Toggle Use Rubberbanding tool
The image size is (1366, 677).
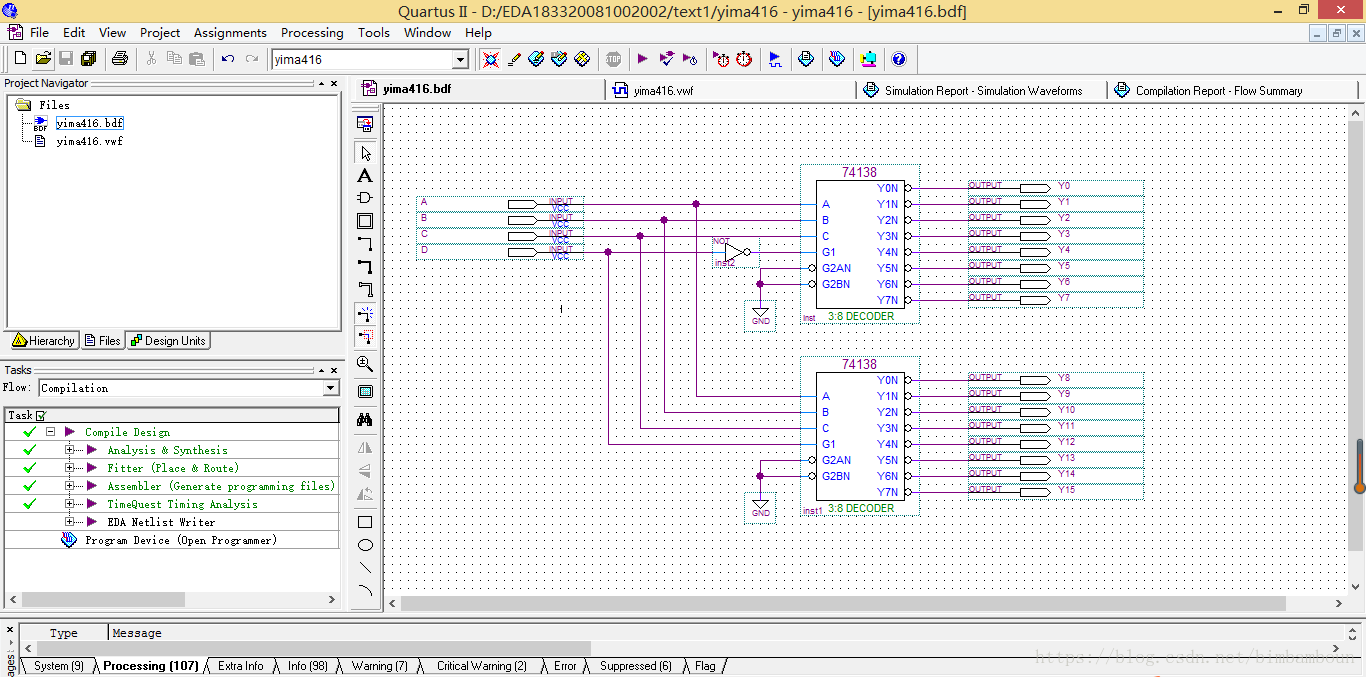click(x=365, y=313)
